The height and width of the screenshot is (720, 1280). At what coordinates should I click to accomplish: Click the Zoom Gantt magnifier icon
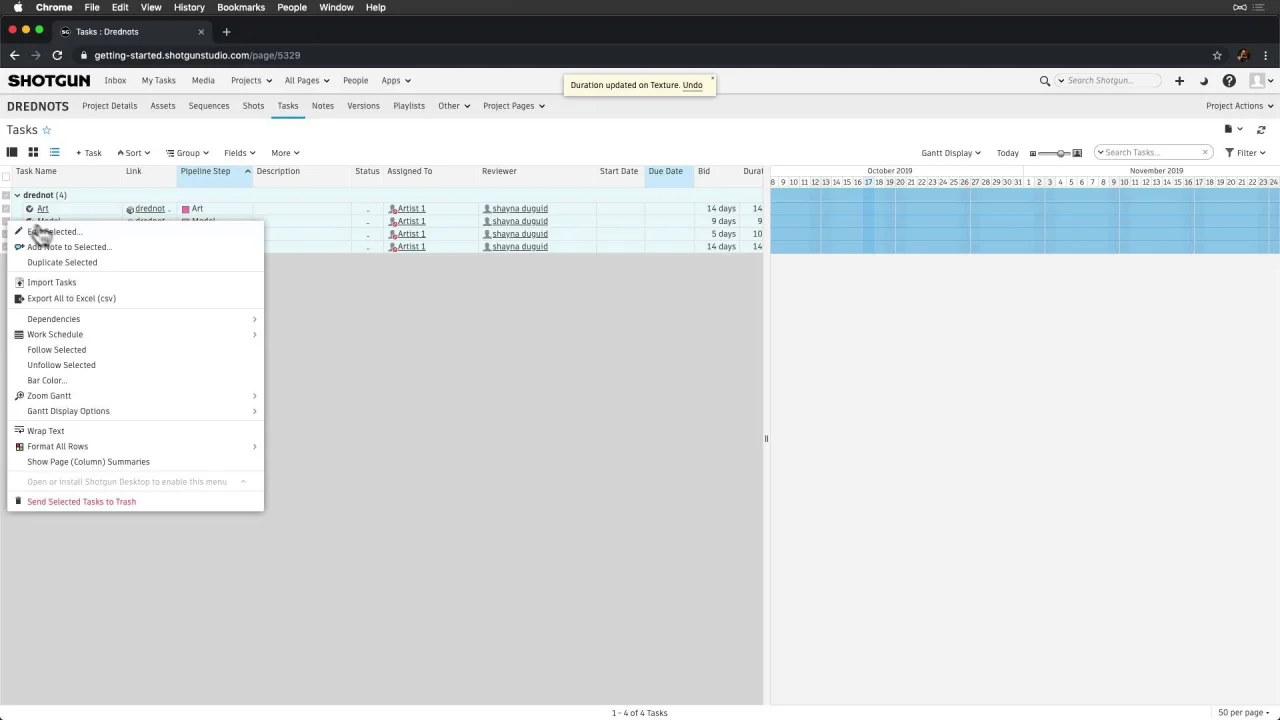[19, 396]
